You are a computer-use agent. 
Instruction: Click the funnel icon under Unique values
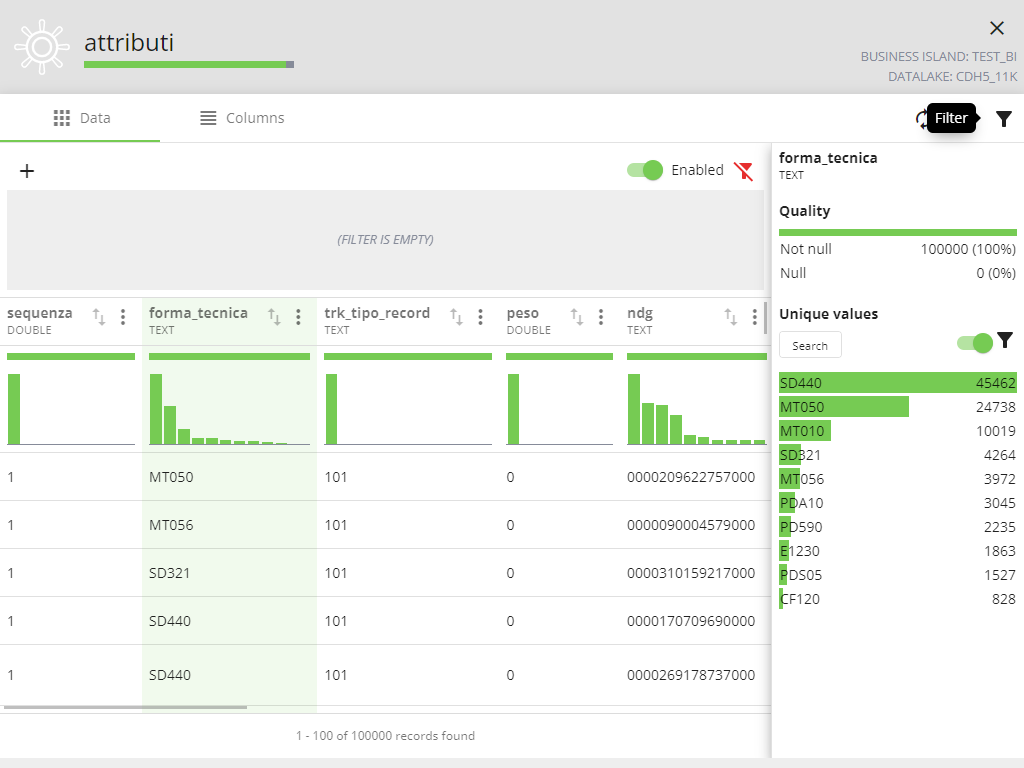click(1005, 341)
